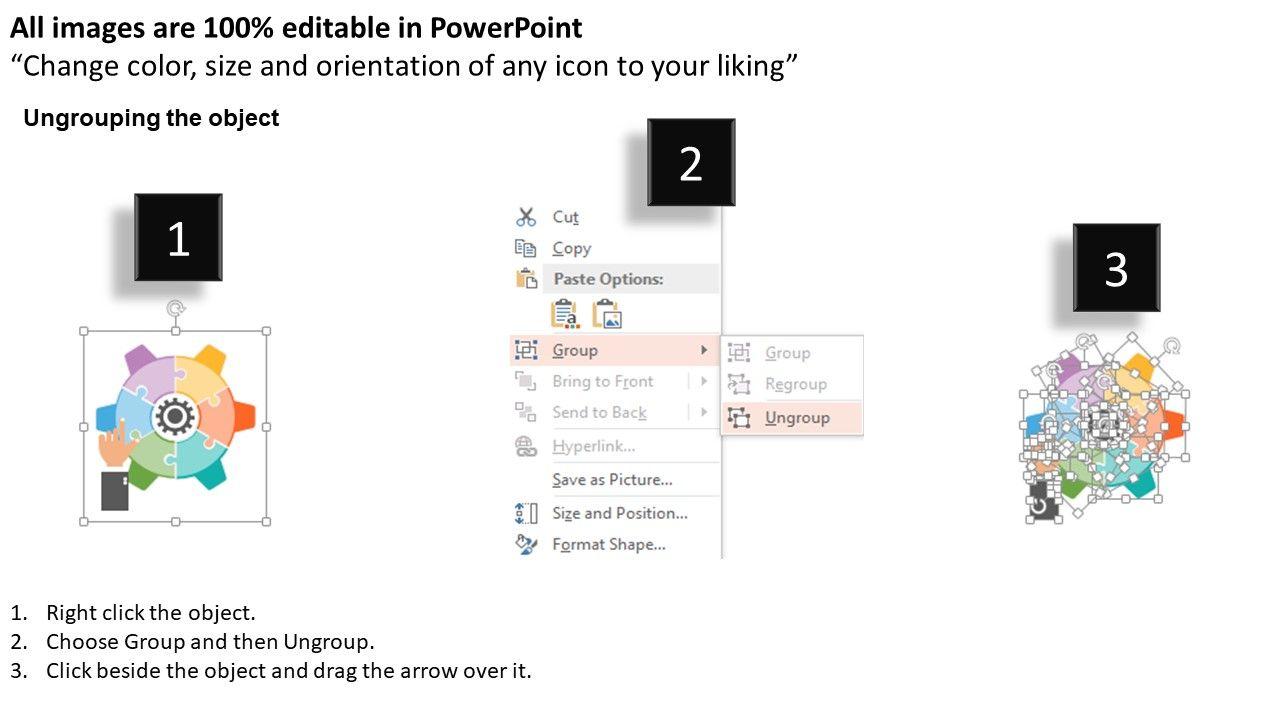Click the orange tooth of the grouped gear
The width and height of the screenshot is (1280, 720).
coord(246,415)
